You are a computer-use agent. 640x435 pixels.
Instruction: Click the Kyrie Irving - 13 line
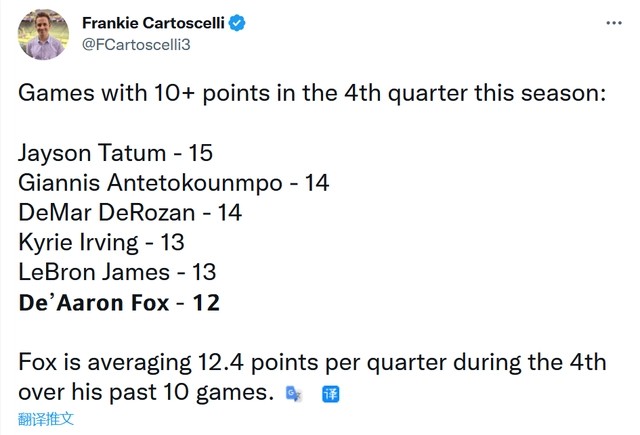(101, 243)
